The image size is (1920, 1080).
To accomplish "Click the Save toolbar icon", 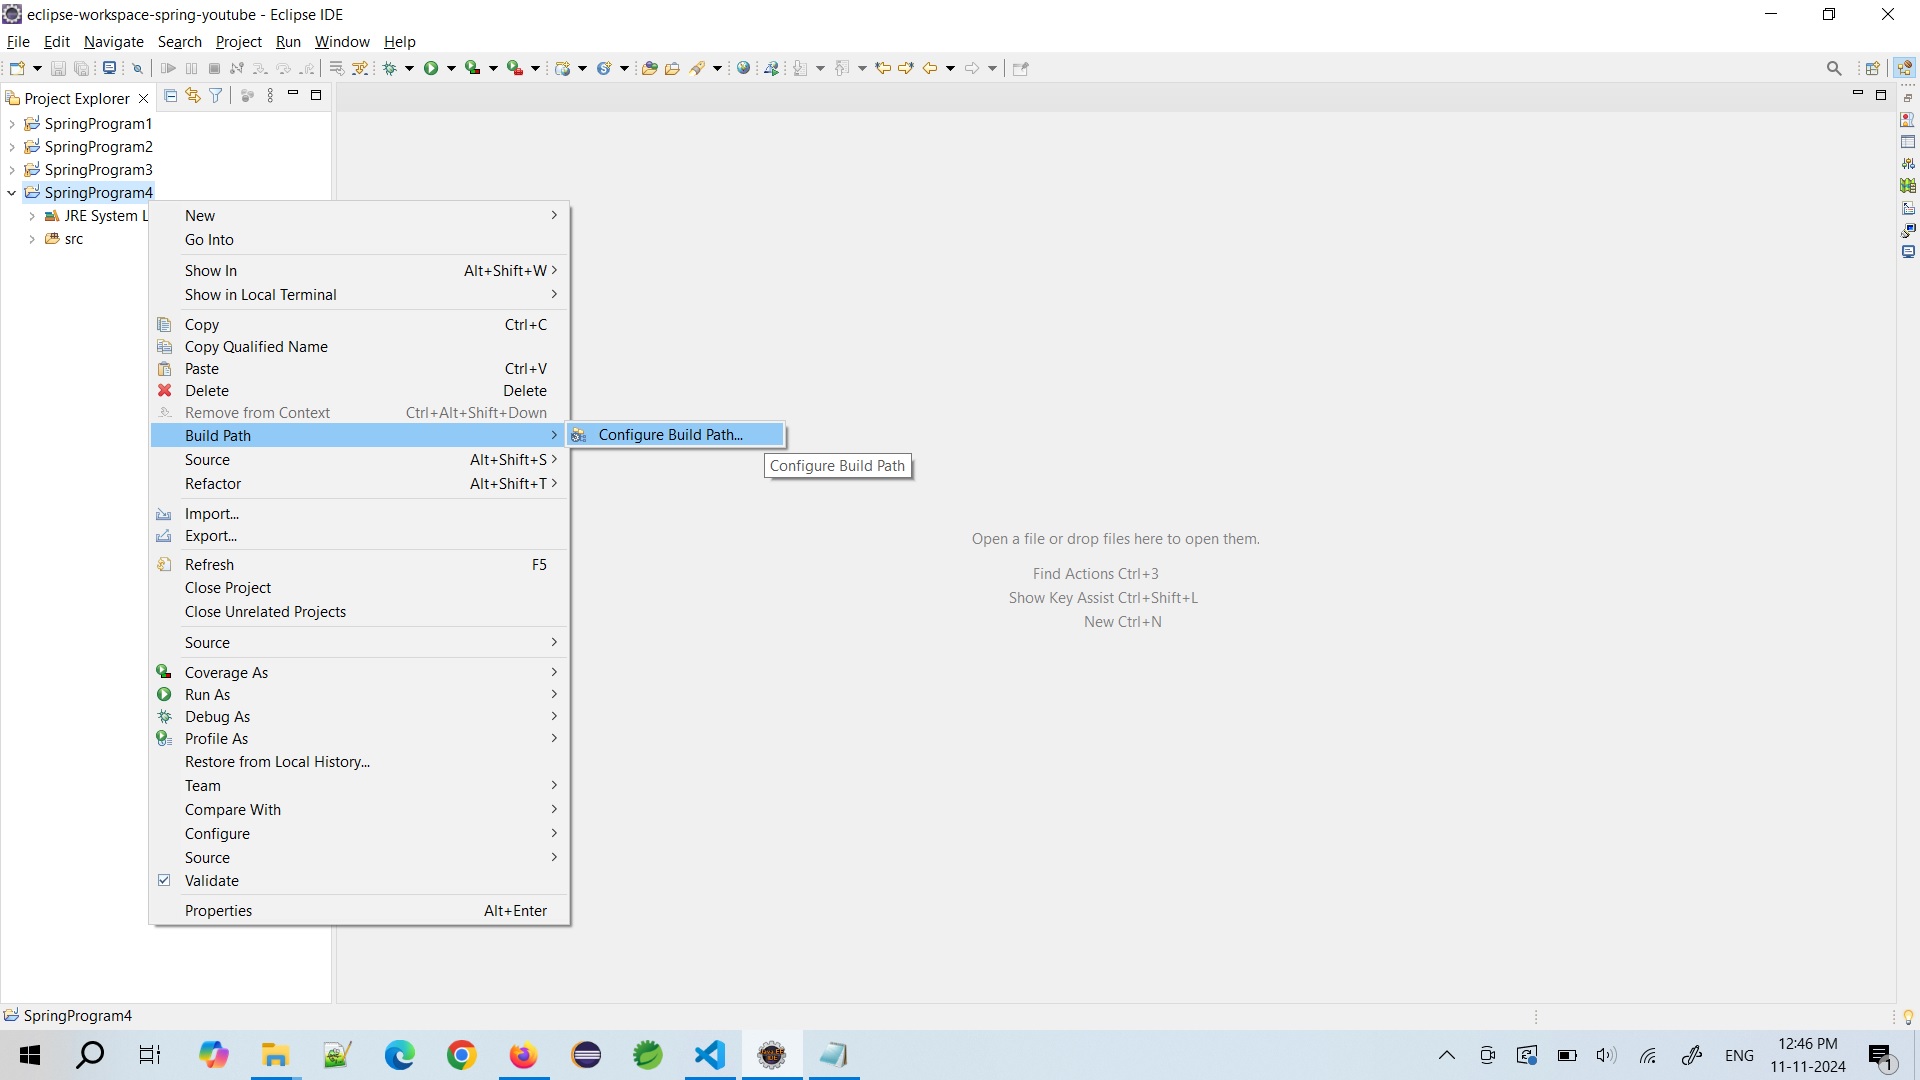I will pyautogui.click(x=58, y=68).
